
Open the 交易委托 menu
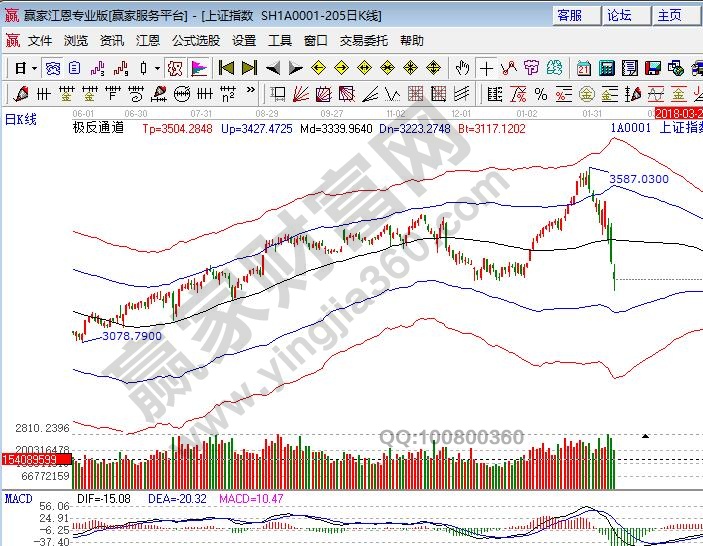click(363, 41)
